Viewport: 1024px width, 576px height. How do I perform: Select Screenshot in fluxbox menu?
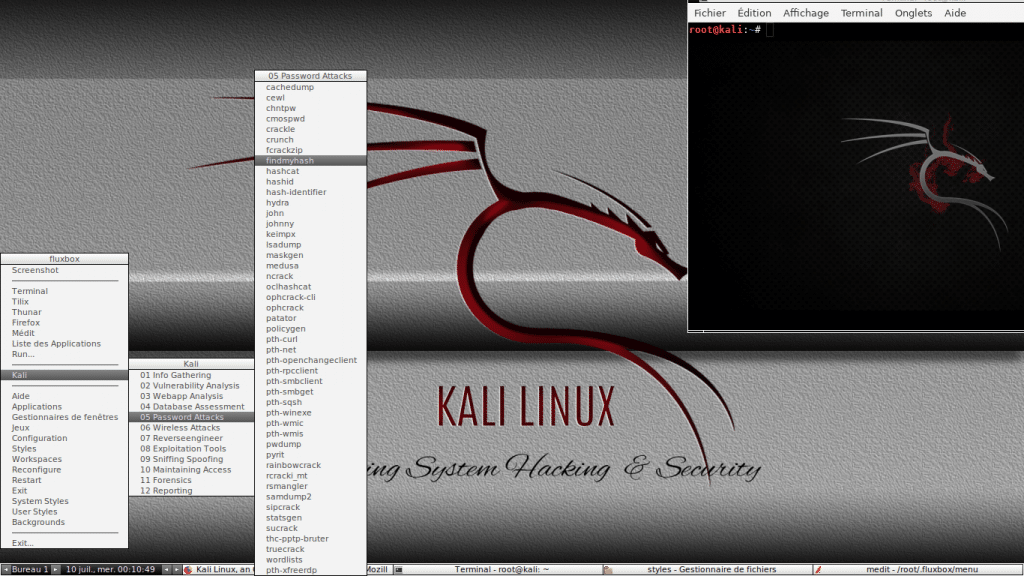(x=64, y=270)
